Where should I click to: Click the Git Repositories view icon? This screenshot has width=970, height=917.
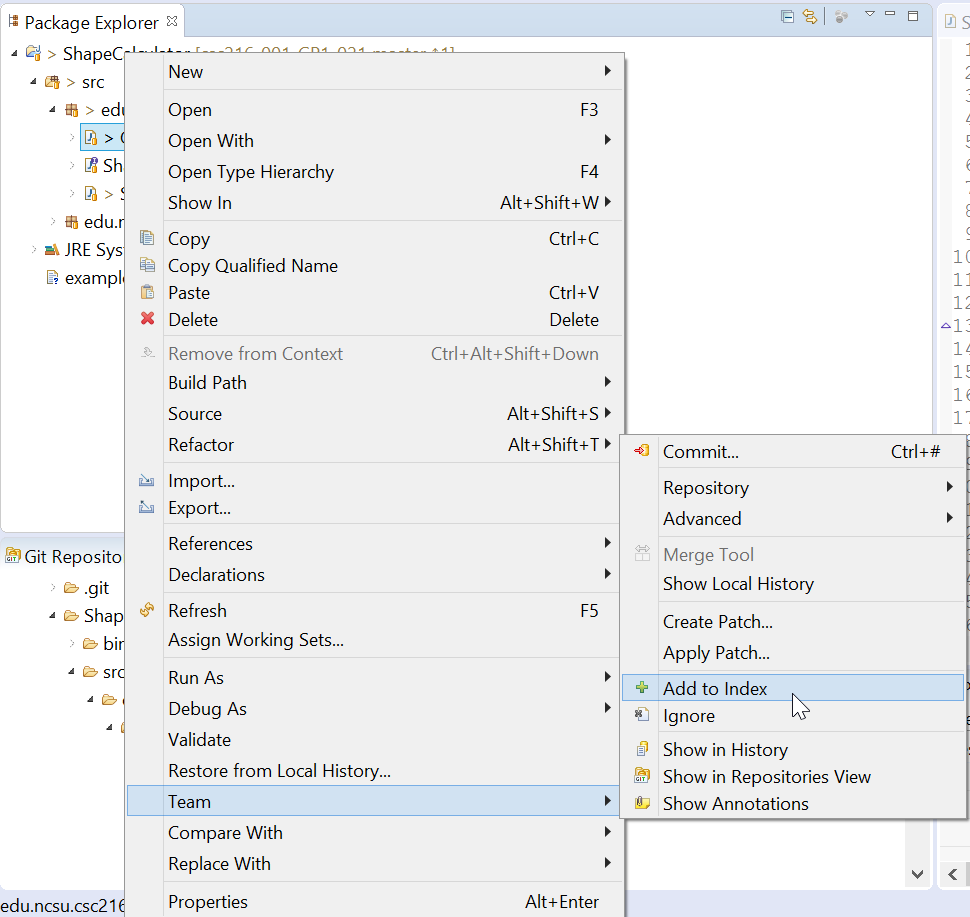tap(14, 556)
